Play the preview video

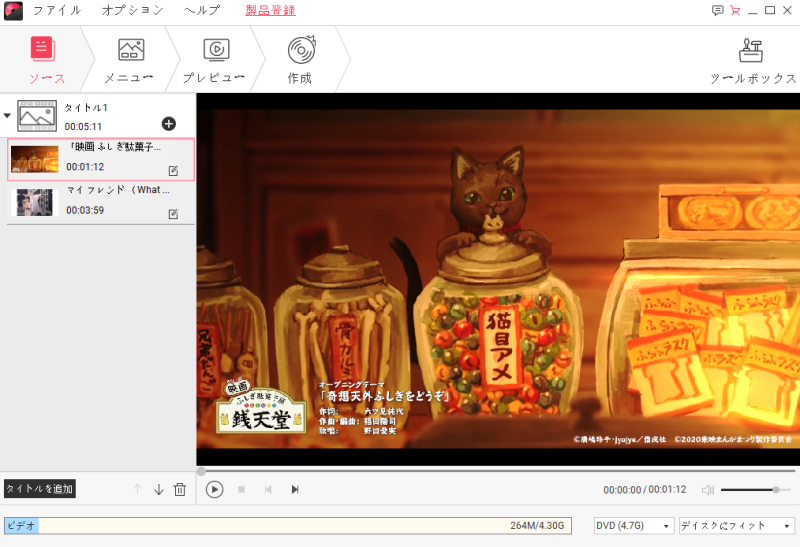[214, 490]
